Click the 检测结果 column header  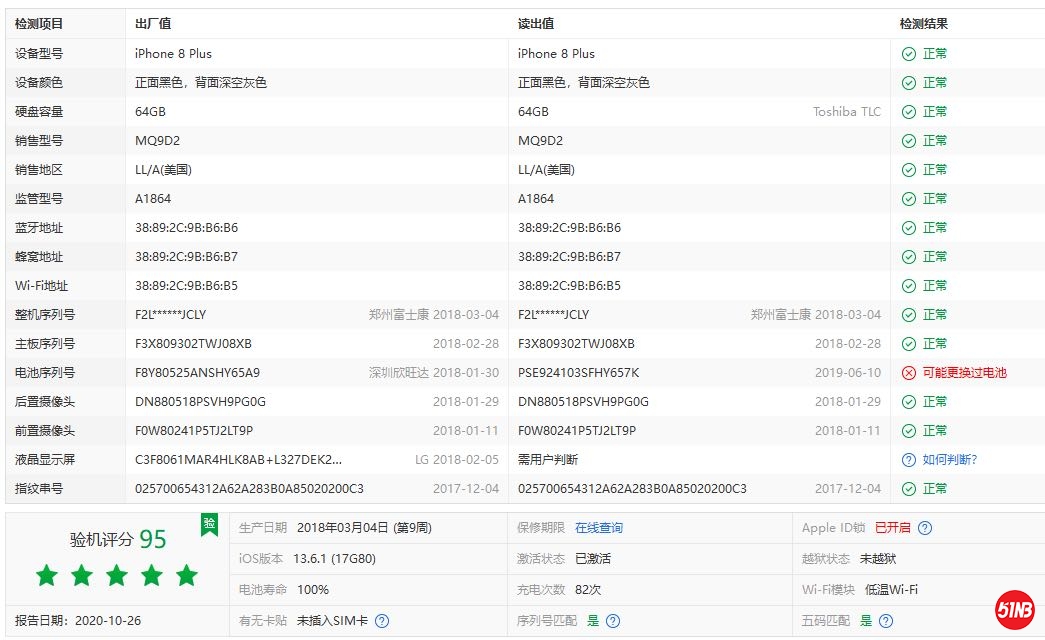[923, 24]
